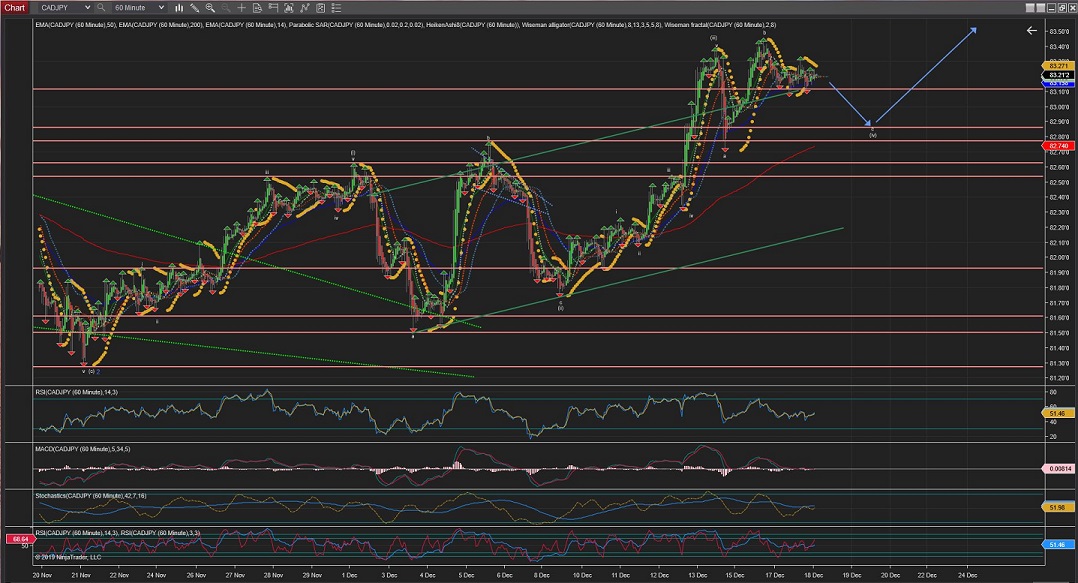This screenshot has width=1078, height=583.
Task: Select the bottom double RSI panel label
Action: pyautogui.click(x=118, y=533)
